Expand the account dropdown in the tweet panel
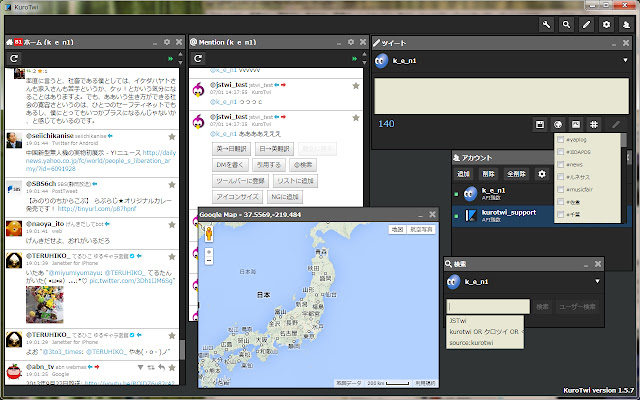The width and height of the screenshot is (640, 400). click(623, 61)
